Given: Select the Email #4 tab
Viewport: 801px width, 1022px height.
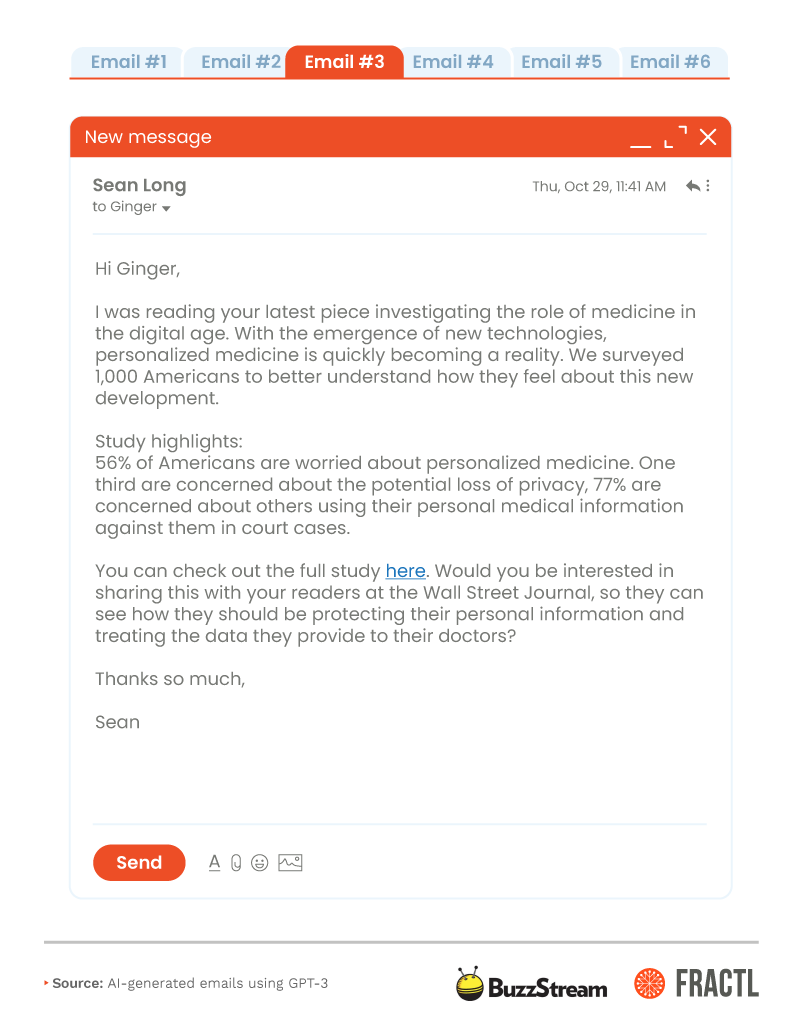Looking at the screenshot, I should click(453, 62).
